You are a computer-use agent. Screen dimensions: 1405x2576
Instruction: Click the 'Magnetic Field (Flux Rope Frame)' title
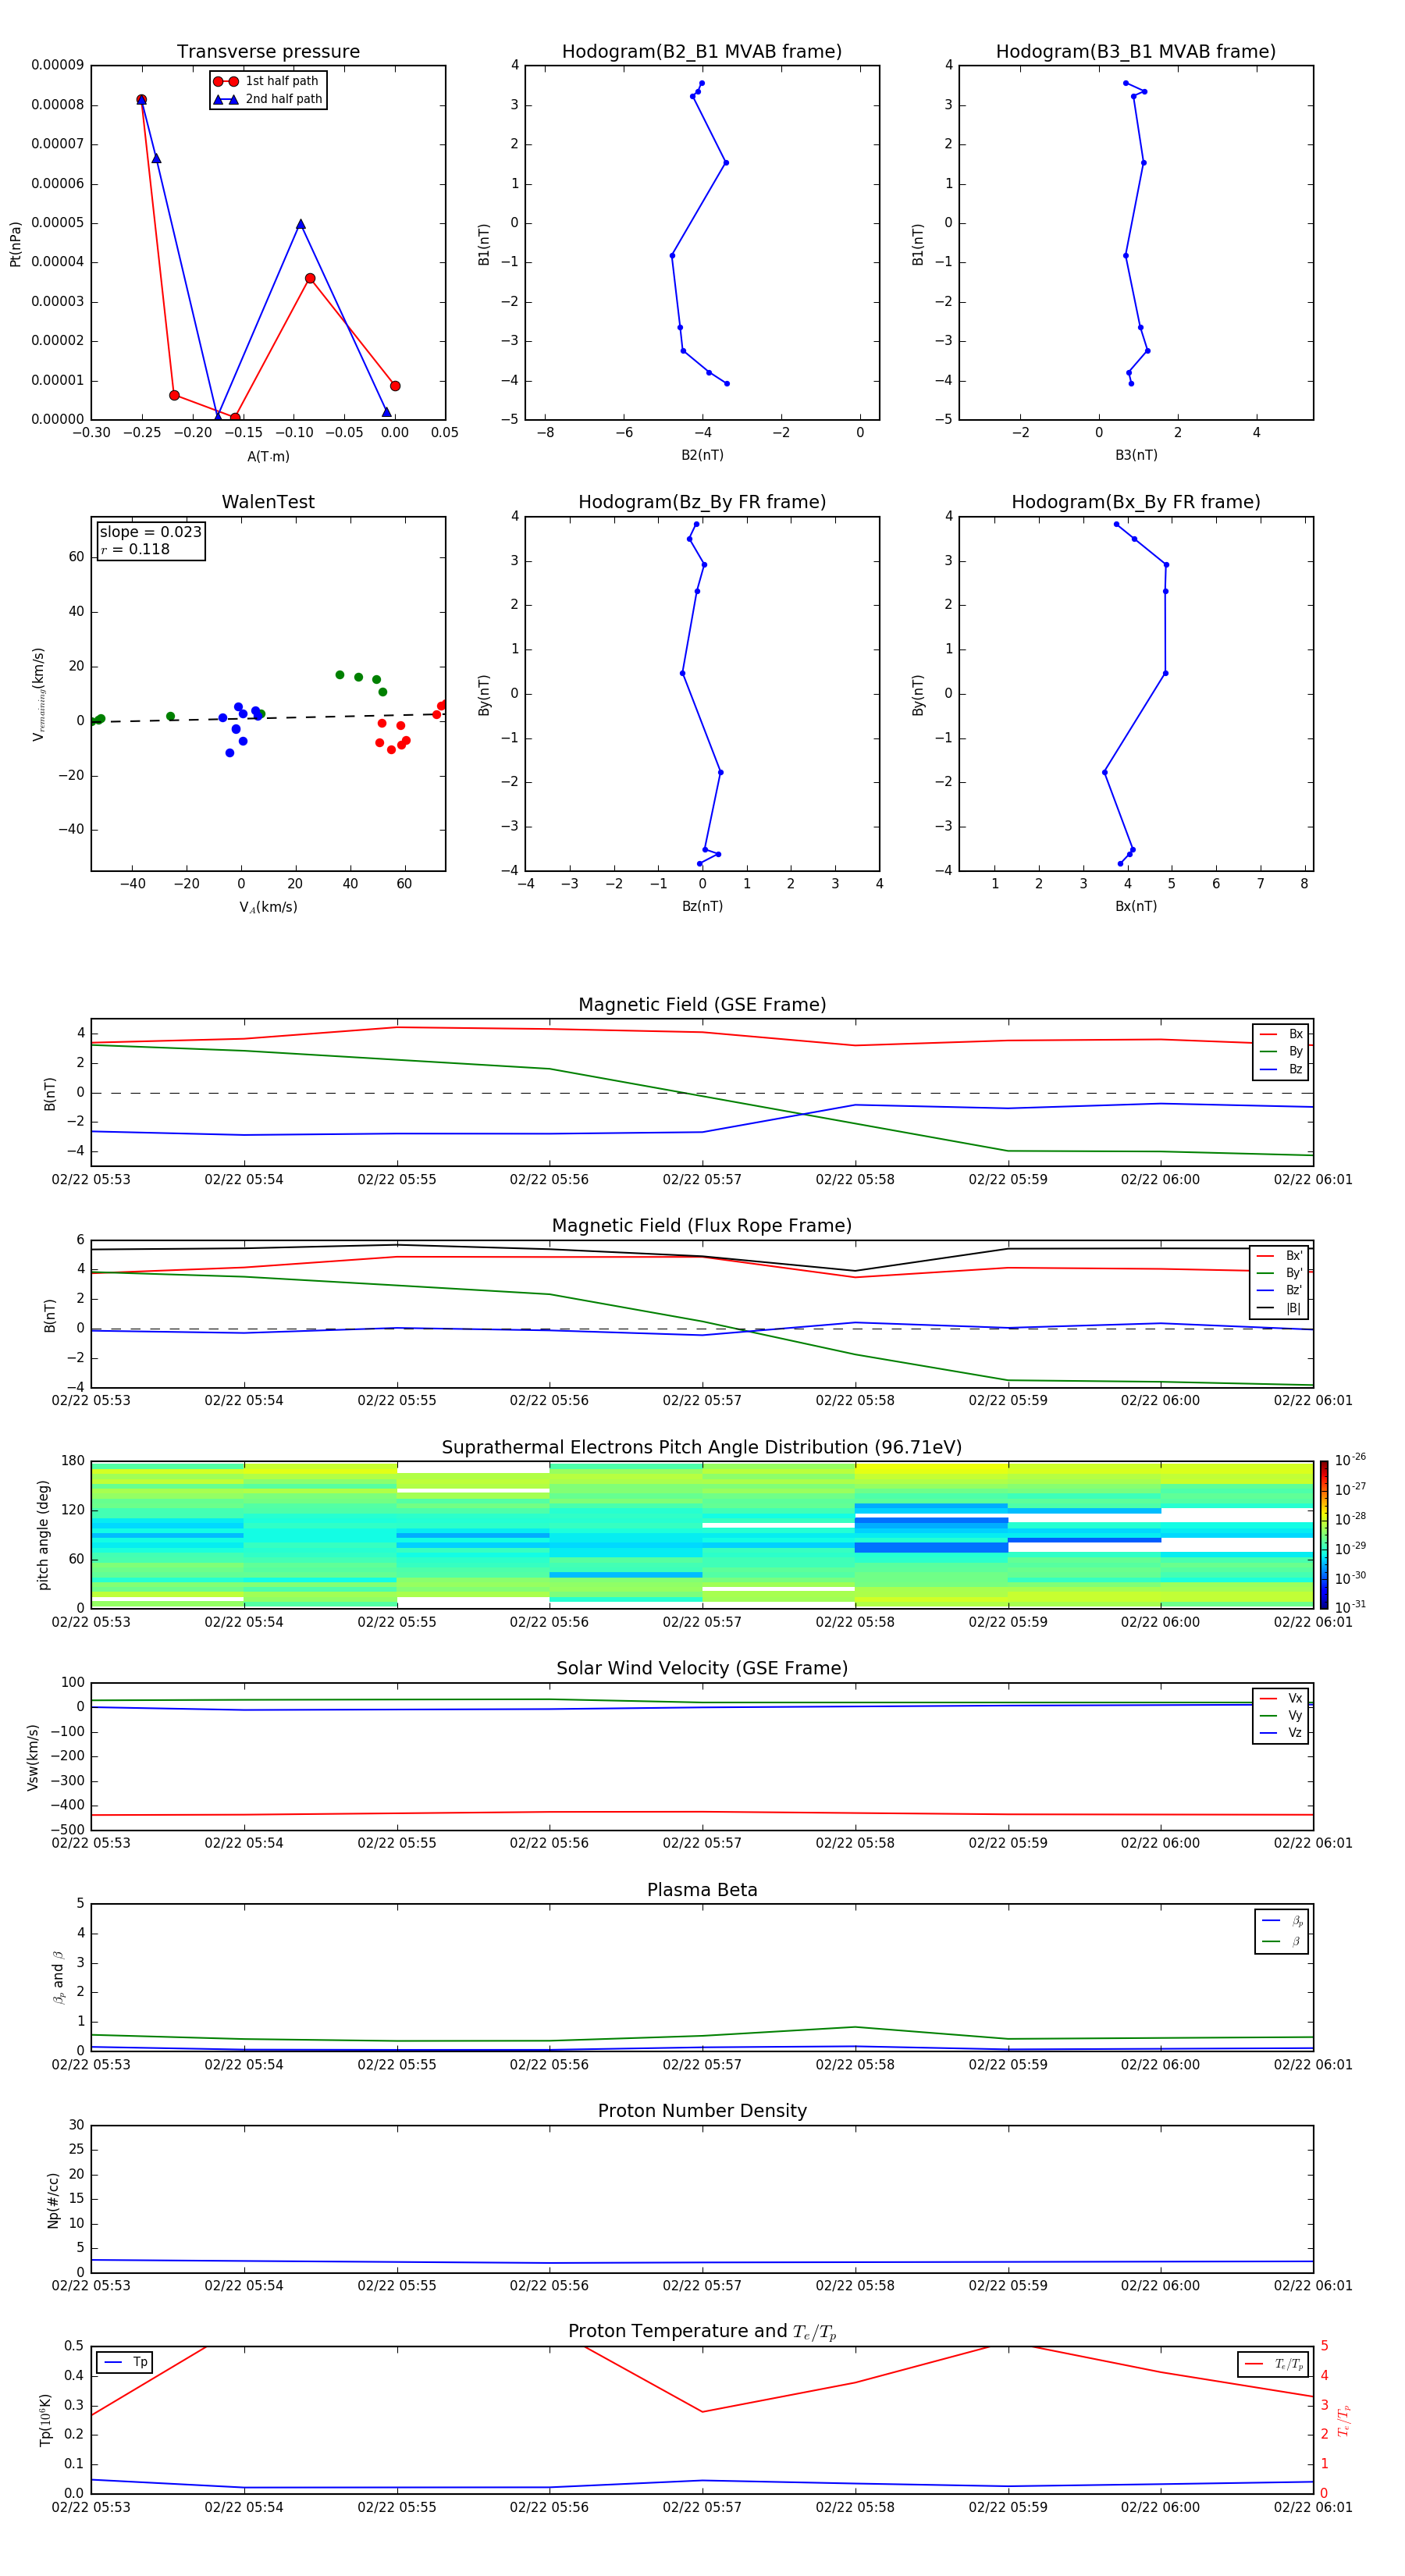click(x=702, y=1226)
